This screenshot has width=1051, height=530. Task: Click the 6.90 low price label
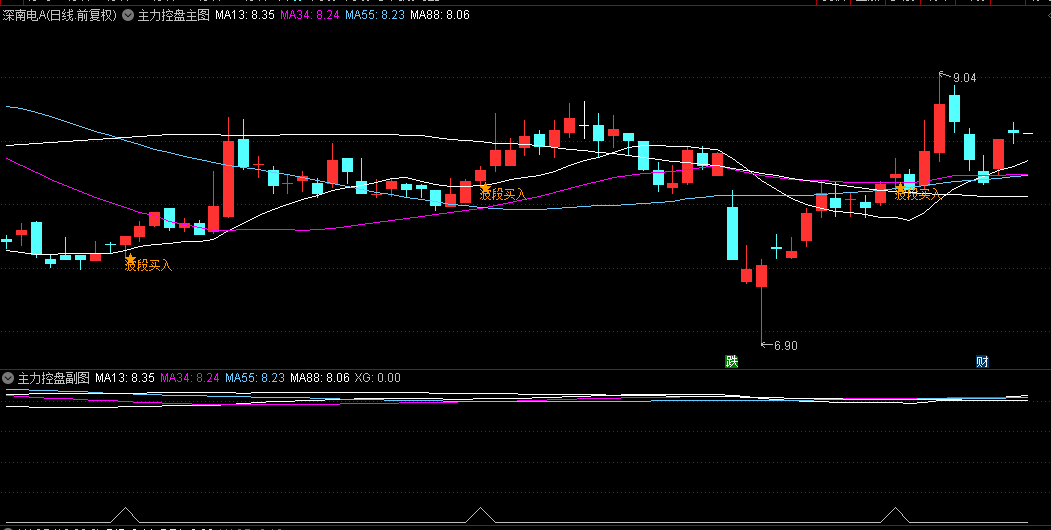[x=786, y=346]
